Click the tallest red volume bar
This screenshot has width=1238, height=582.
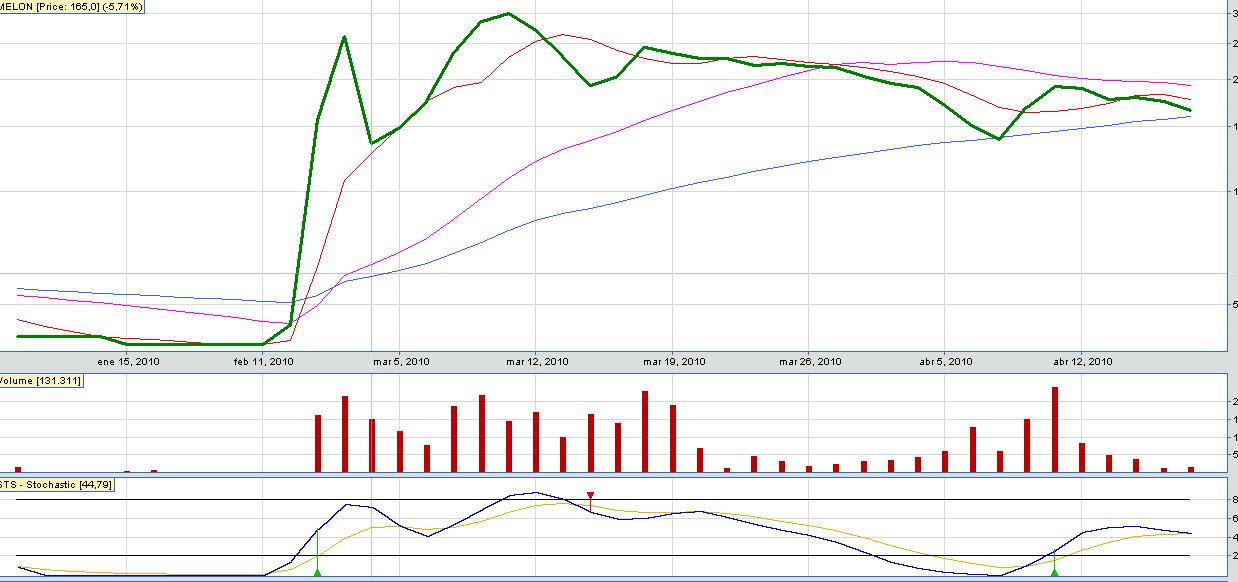[1054, 429]
